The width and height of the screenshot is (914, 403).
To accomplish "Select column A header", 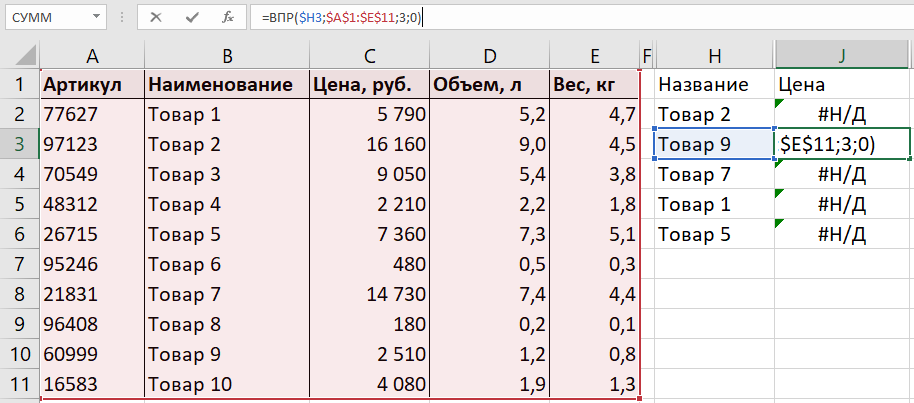I will (x=92, y=54).
